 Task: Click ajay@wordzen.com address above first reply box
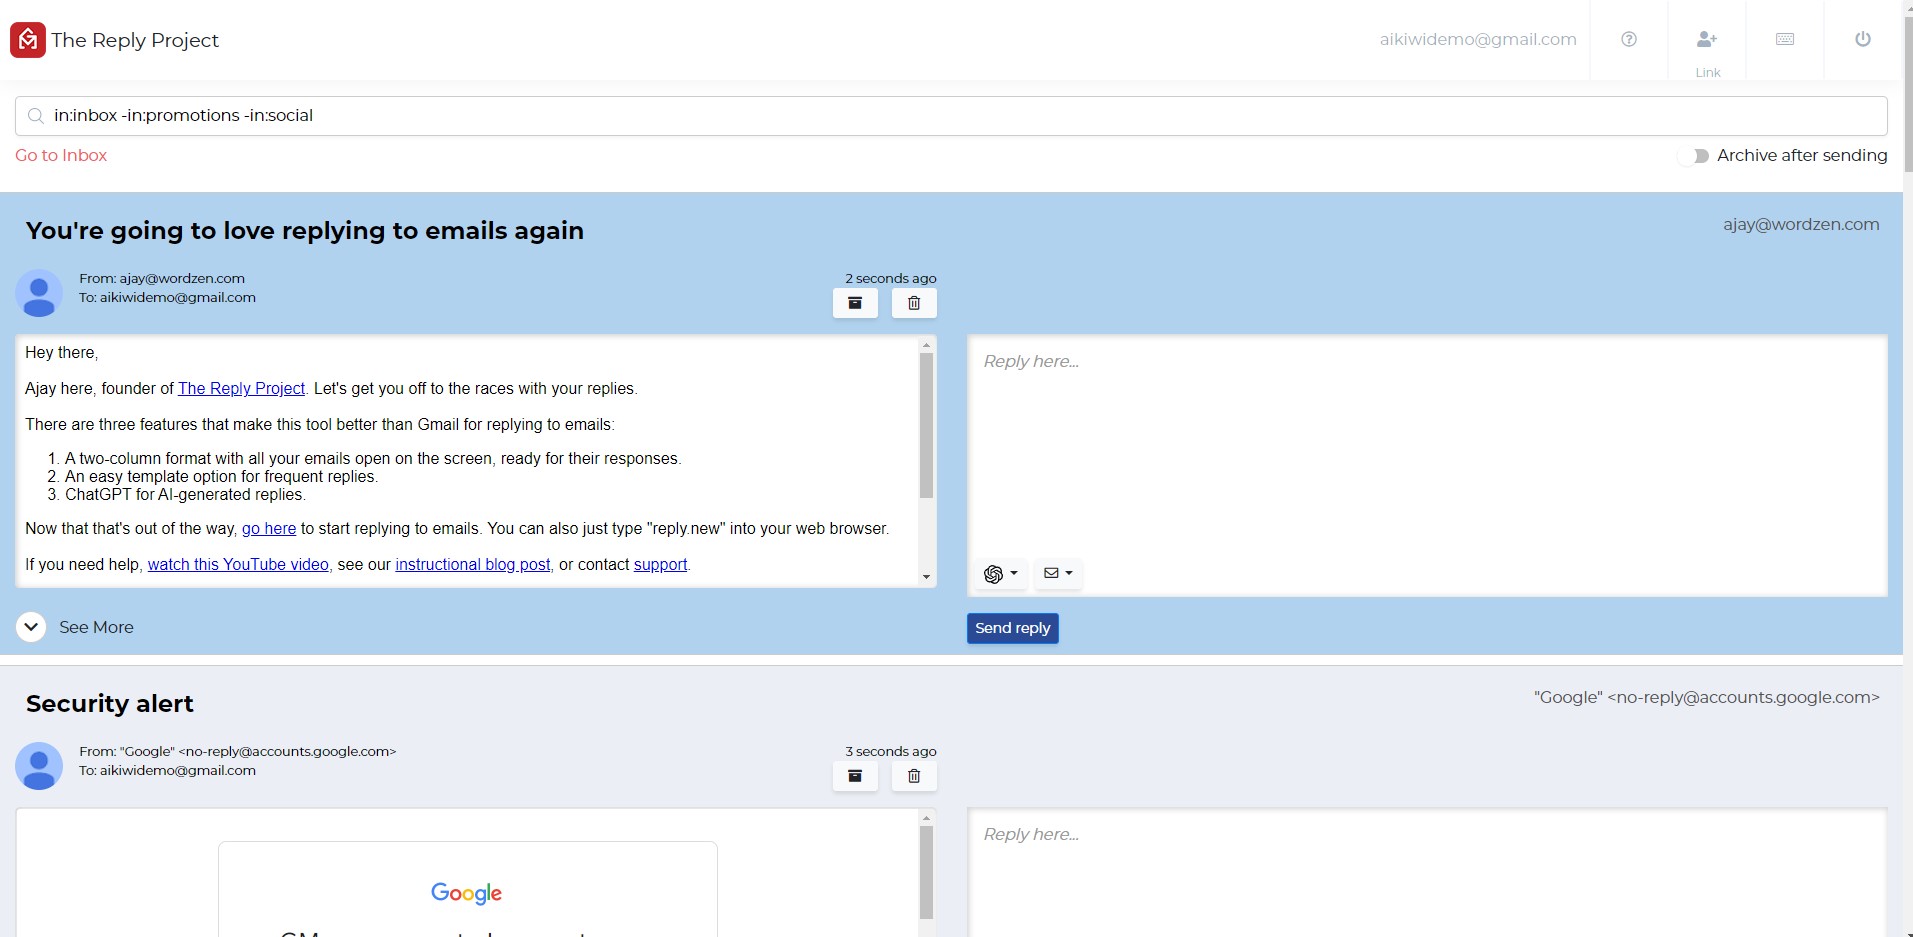pyautogui.click(x=1801, y=224)
